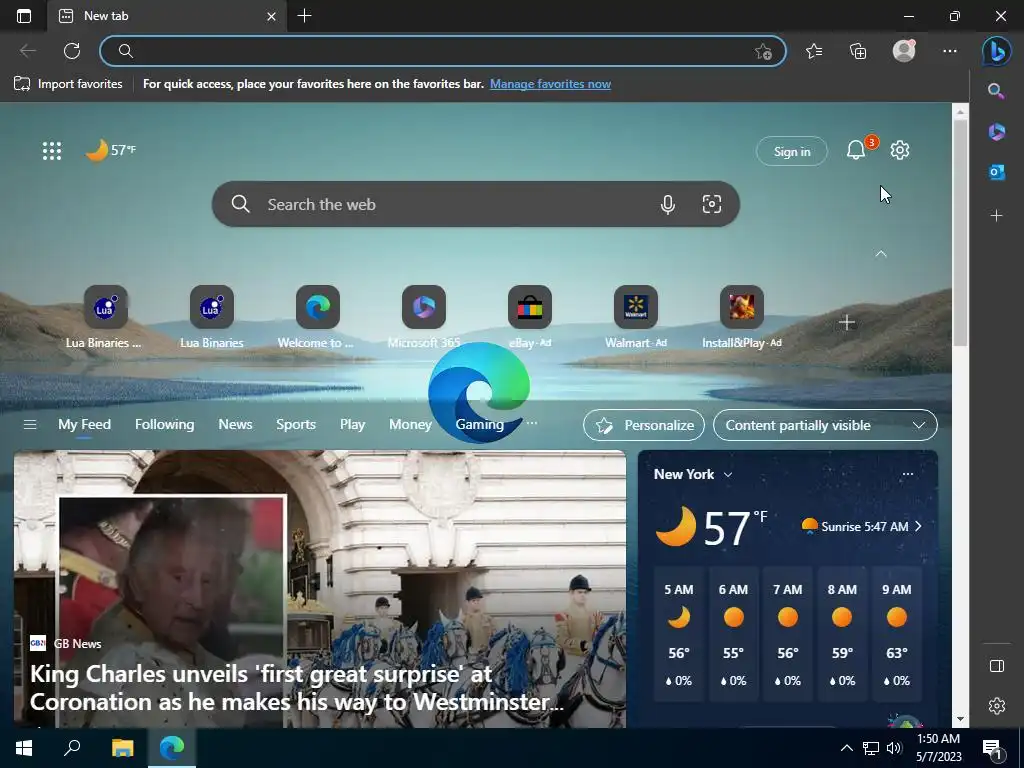The height and width of the screenshot is (768, 1024).
Task: Open the Windows Action Center notifications
Action: click(x=993, y=749)
